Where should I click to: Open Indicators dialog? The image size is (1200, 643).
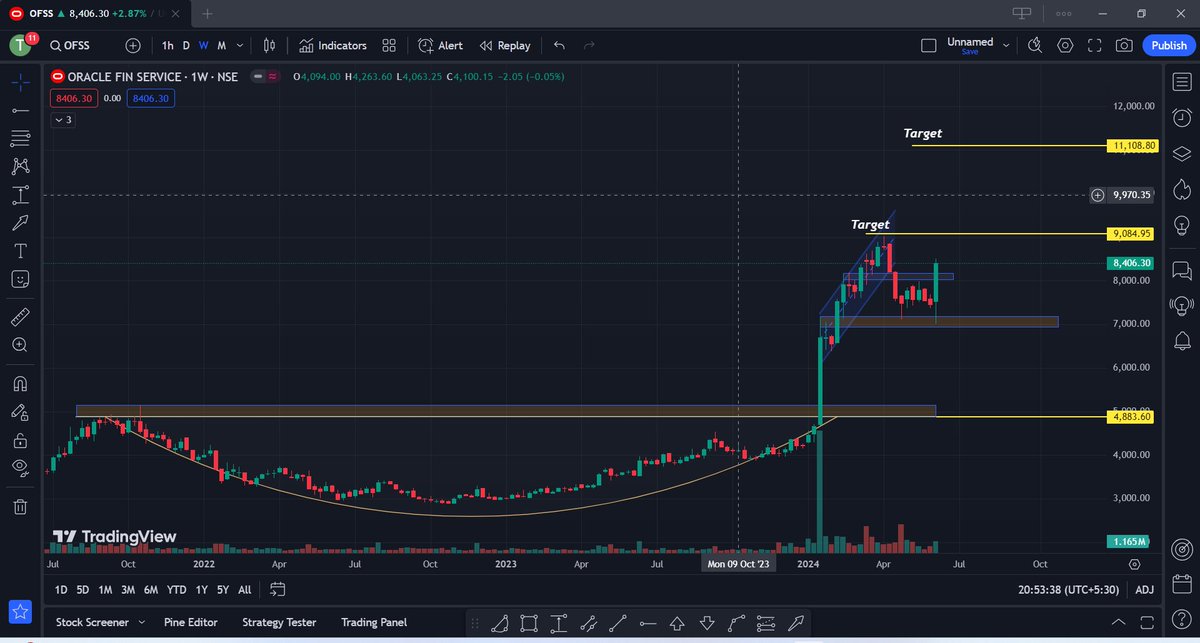click(333, 45)
